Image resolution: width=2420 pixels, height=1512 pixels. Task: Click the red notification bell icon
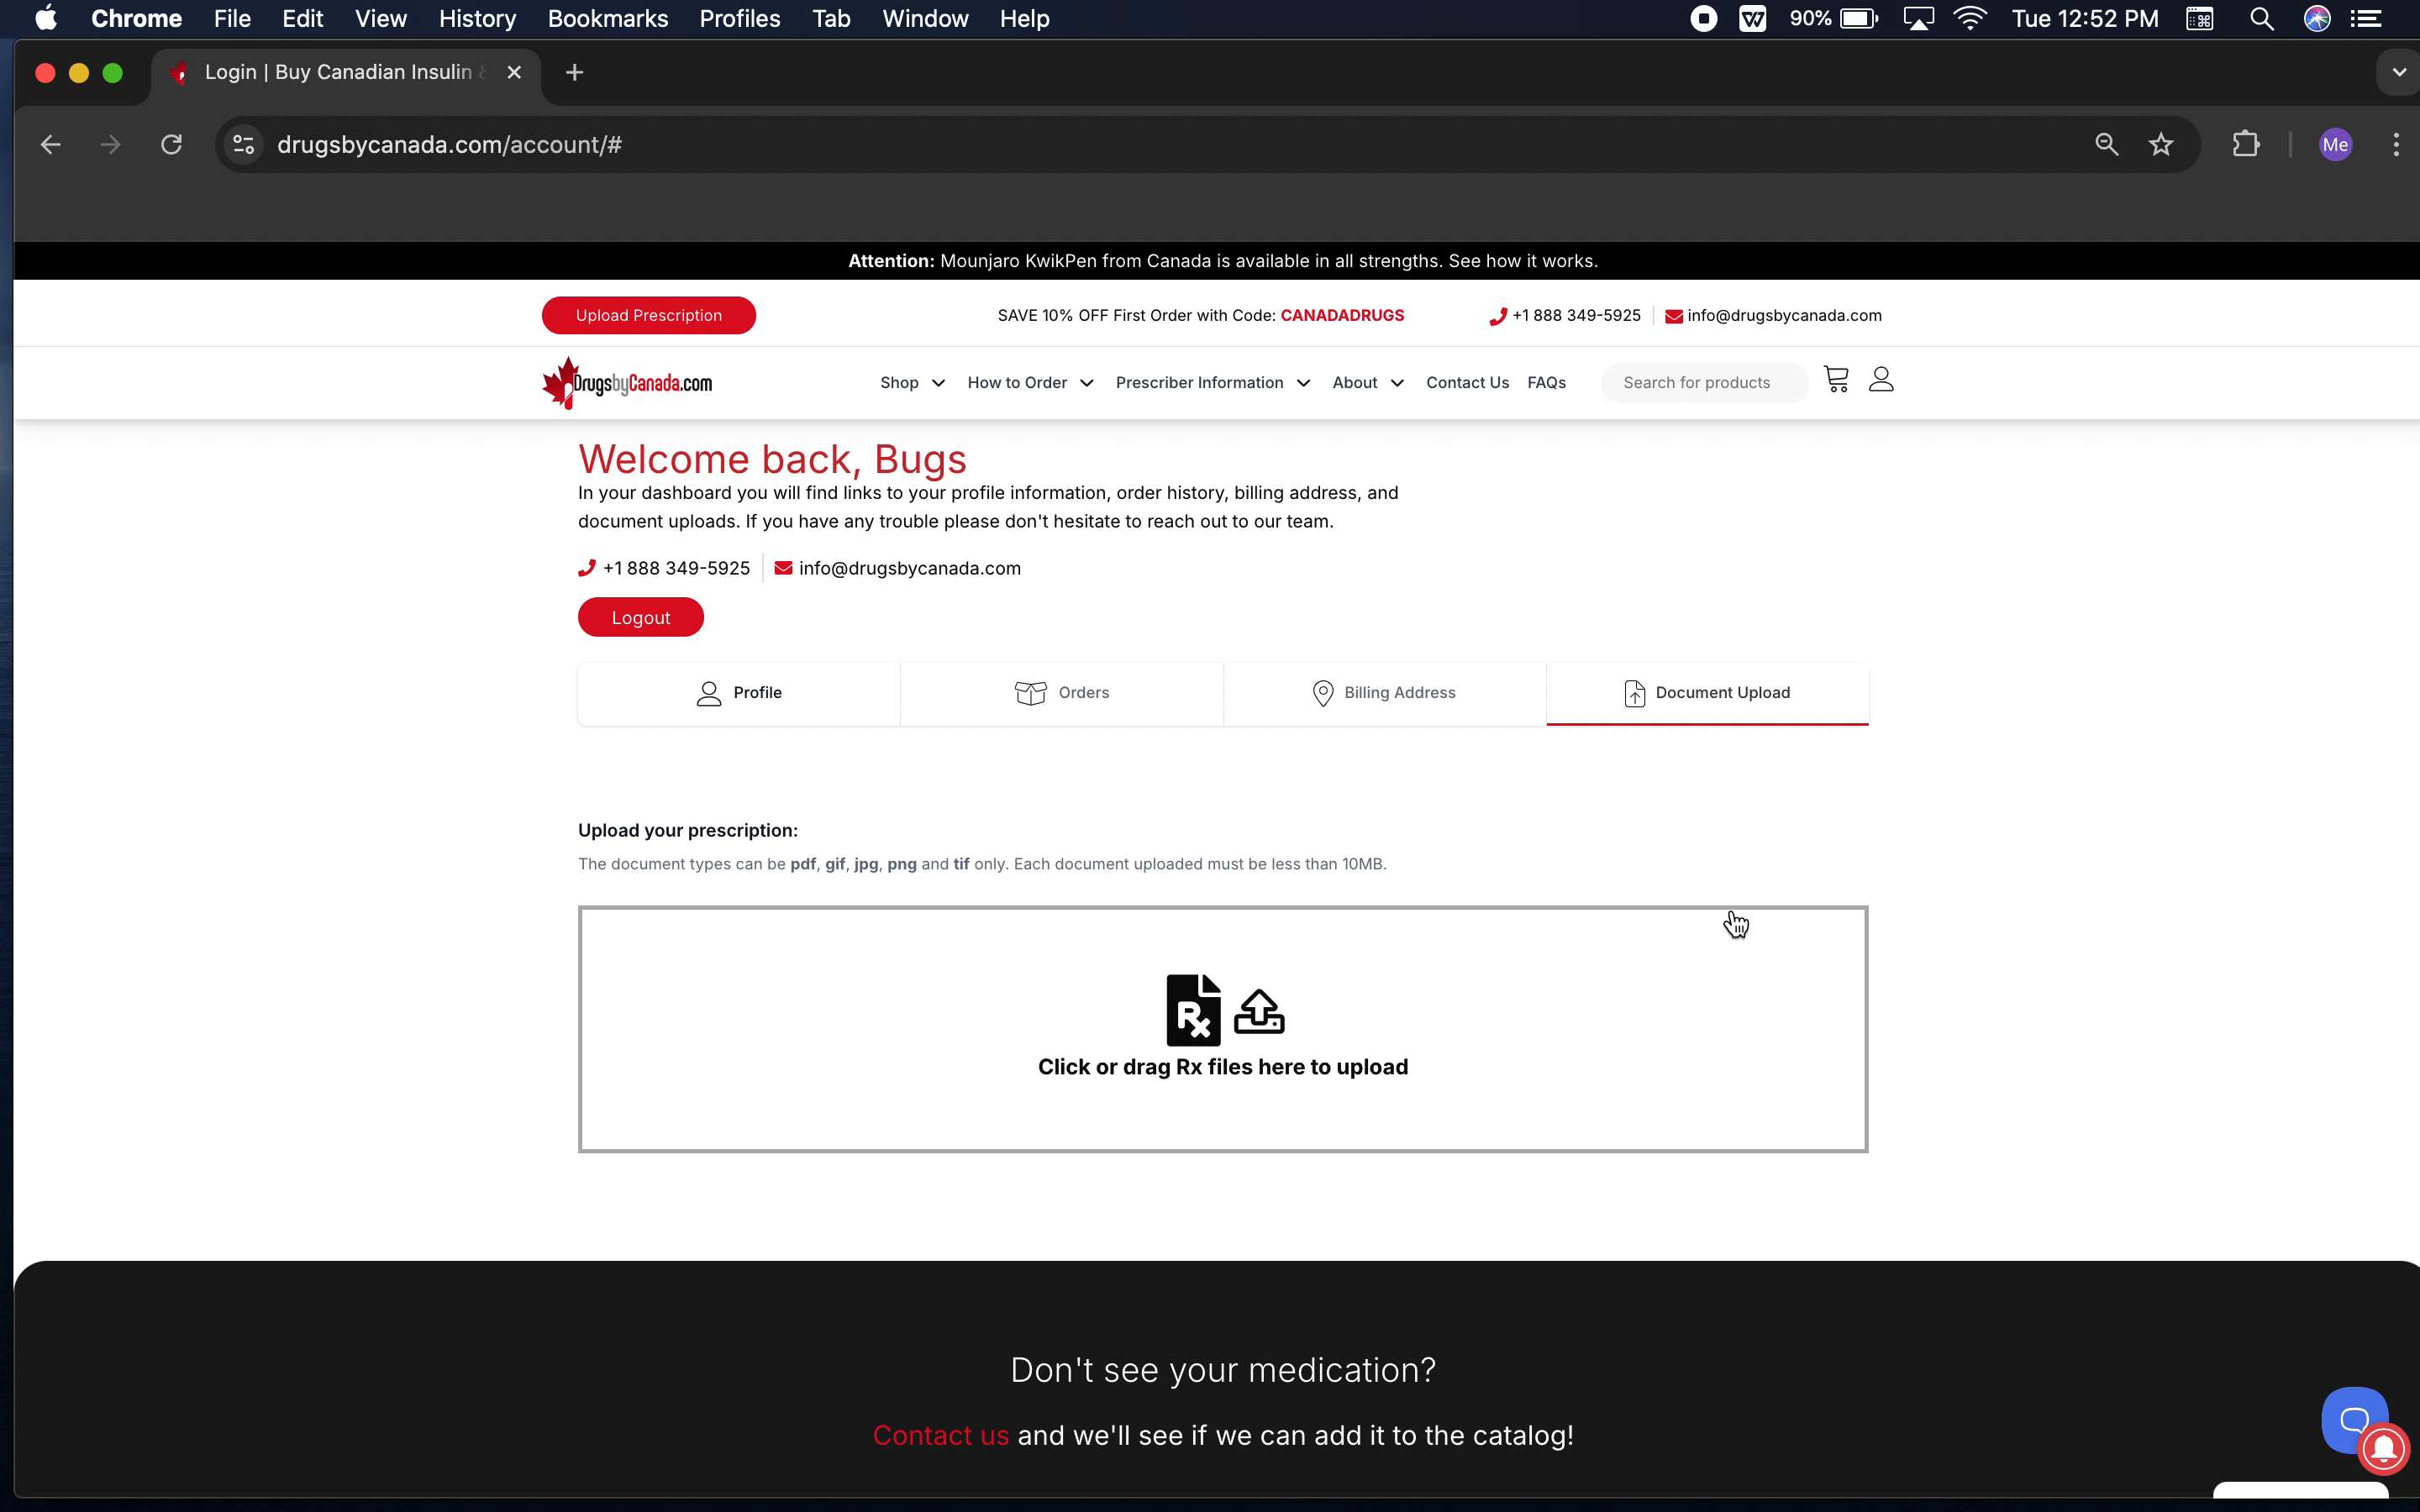point(2384,1448)
